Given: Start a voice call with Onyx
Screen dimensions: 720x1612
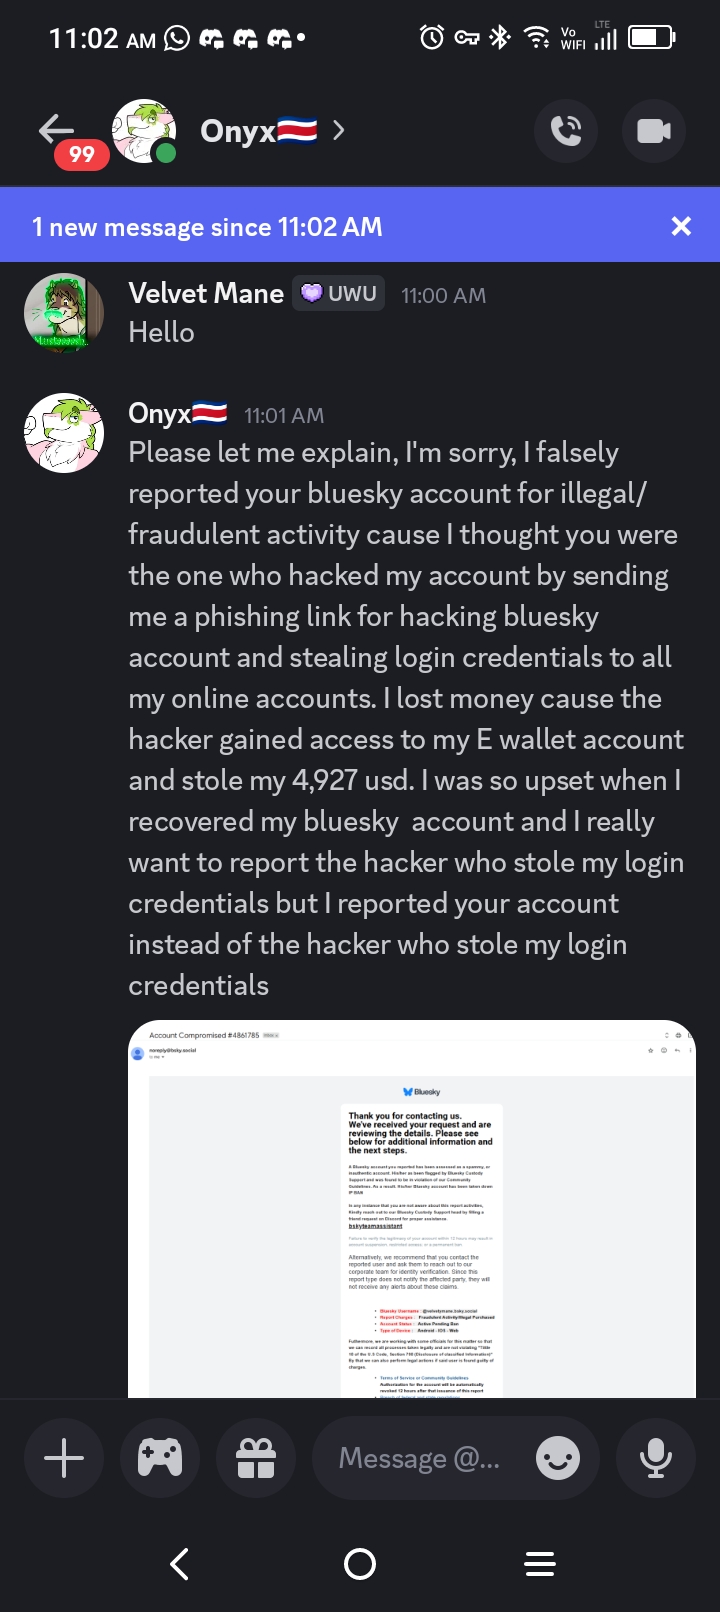Looking at the screenshot, I should (x=566, y=131).
